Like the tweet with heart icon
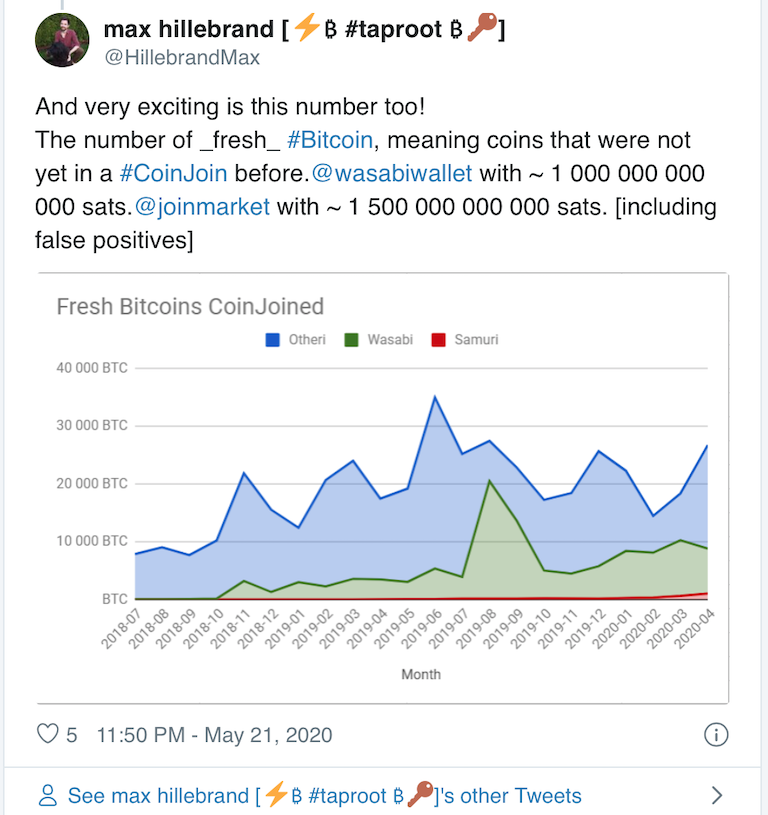The height and width of the screenshot is (815, 768). point(47,735)
